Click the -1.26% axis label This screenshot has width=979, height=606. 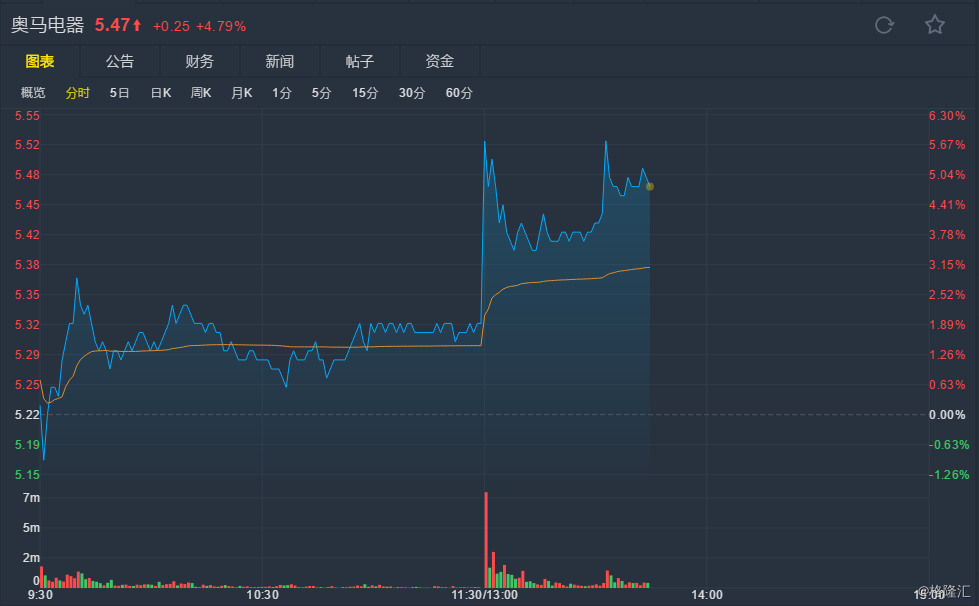(948, 474)
